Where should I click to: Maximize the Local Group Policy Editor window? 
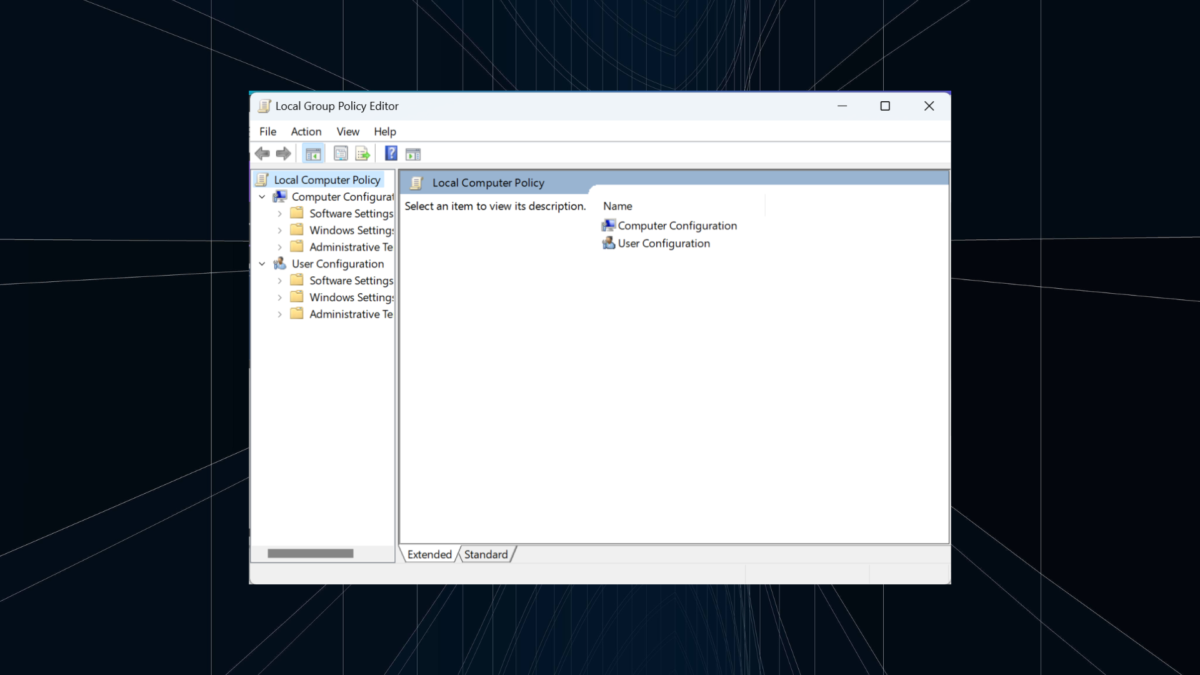(x=885, y=106)
